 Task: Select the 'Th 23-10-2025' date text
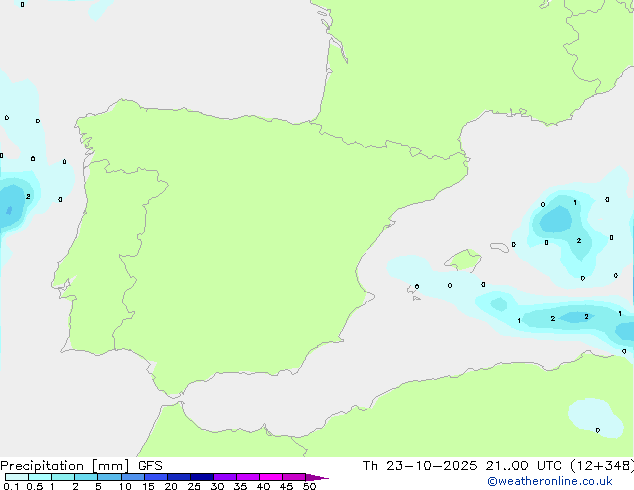click(420, 466)
